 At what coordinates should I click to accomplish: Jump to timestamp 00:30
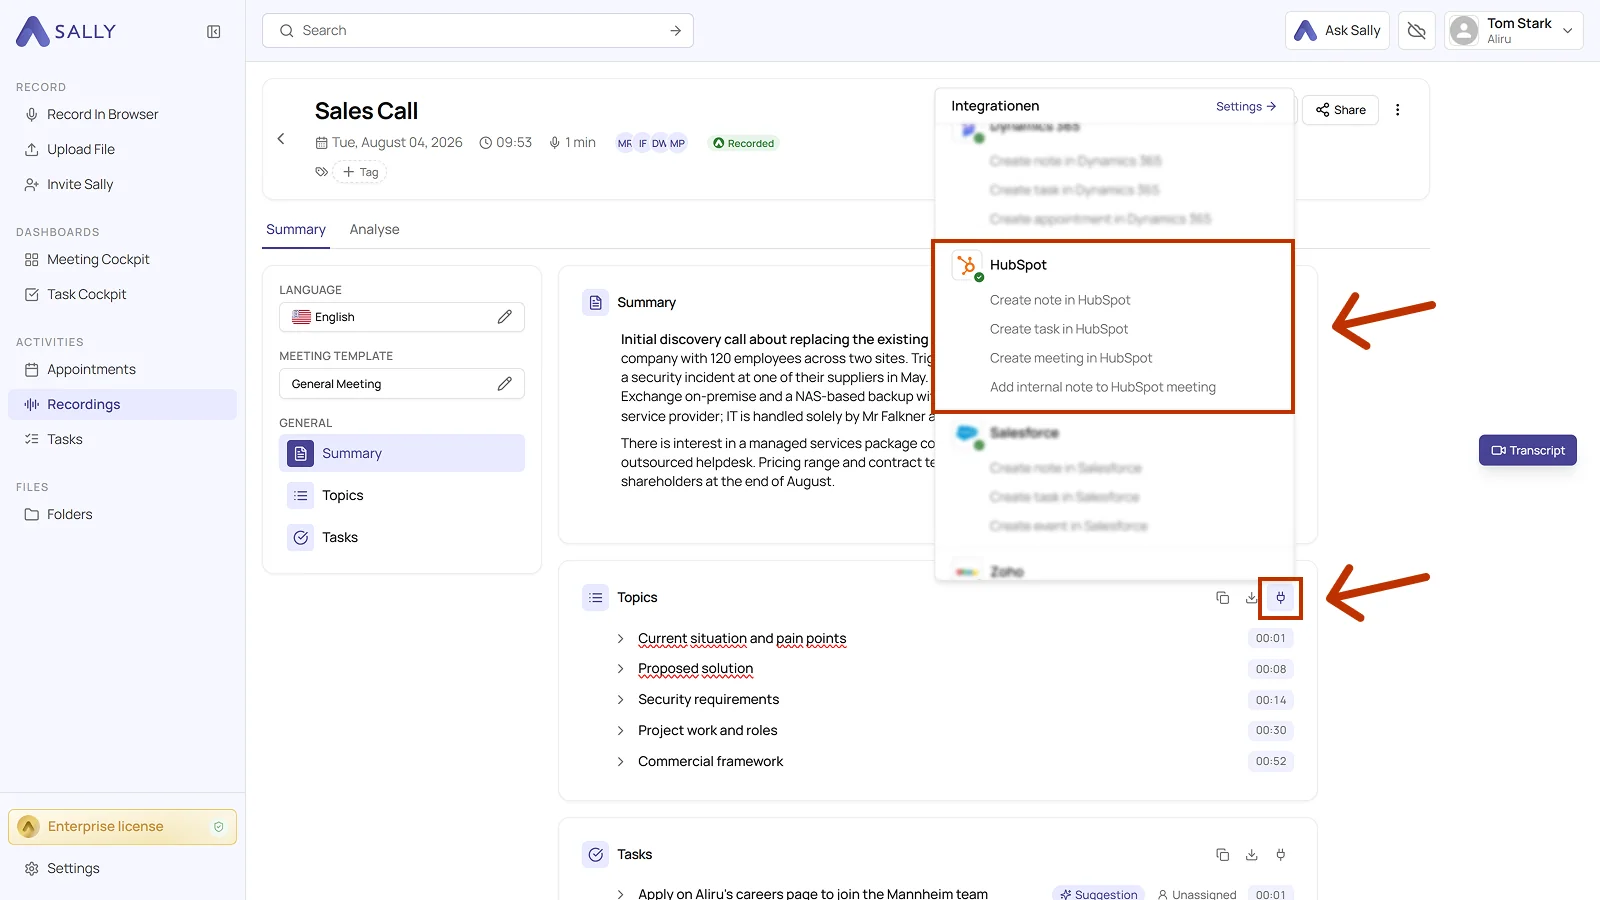pyautogui.click(x=1271, y=730)
